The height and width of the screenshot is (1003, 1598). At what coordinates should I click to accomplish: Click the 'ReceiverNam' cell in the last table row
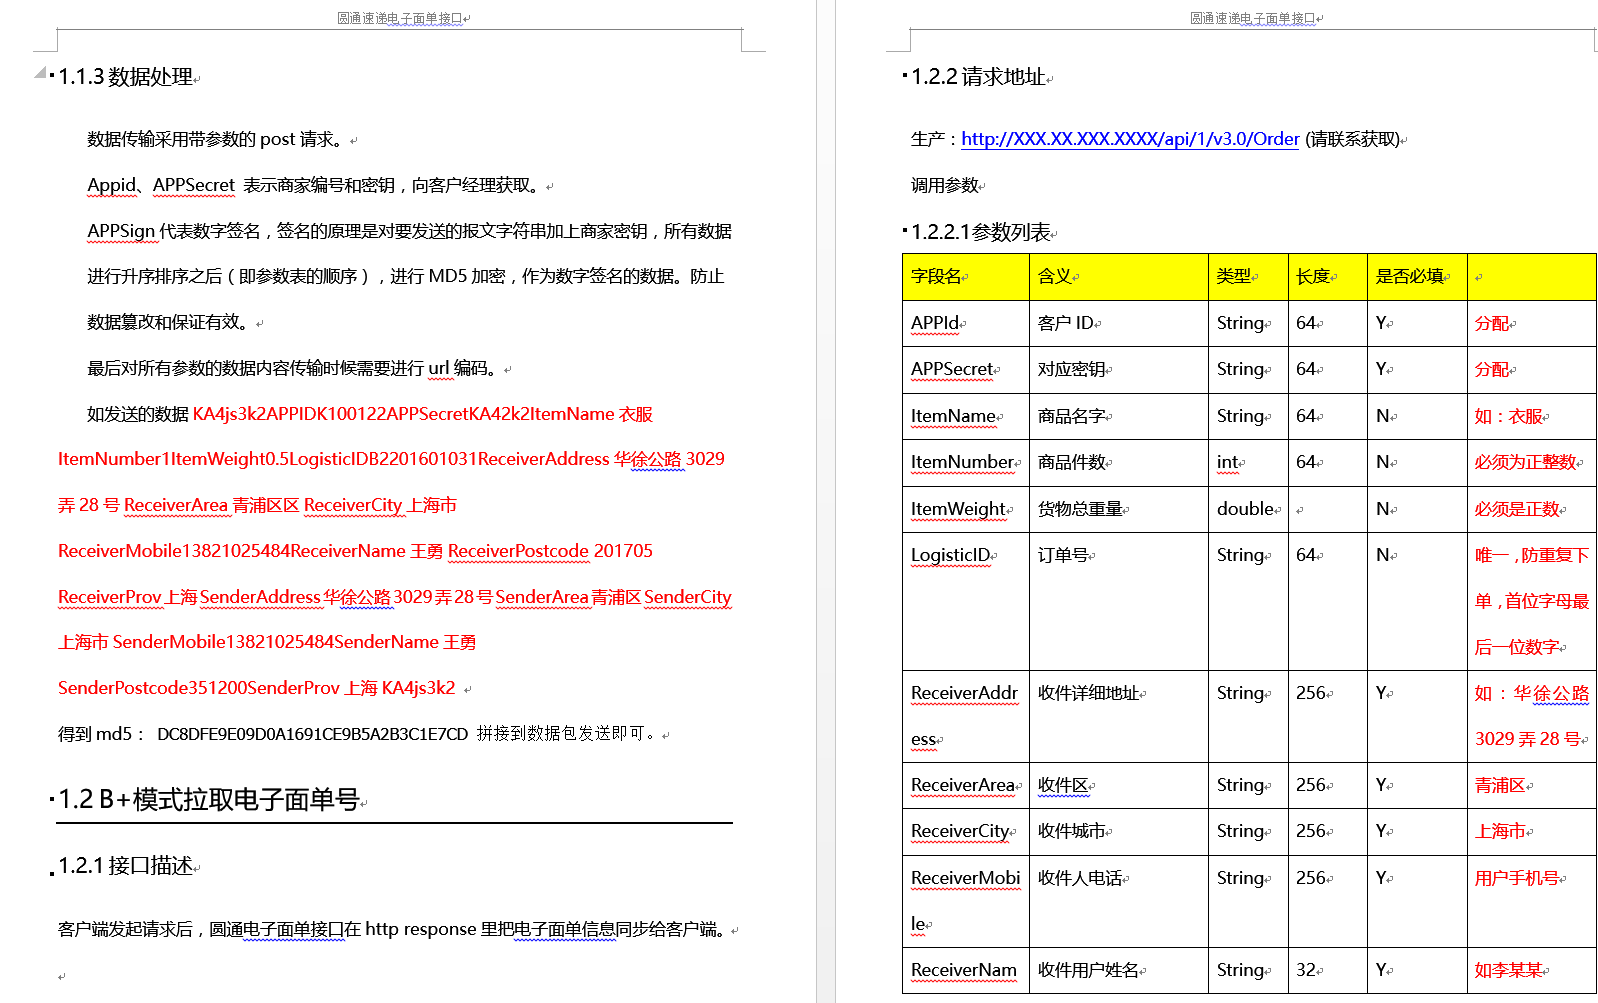(966, 970)
